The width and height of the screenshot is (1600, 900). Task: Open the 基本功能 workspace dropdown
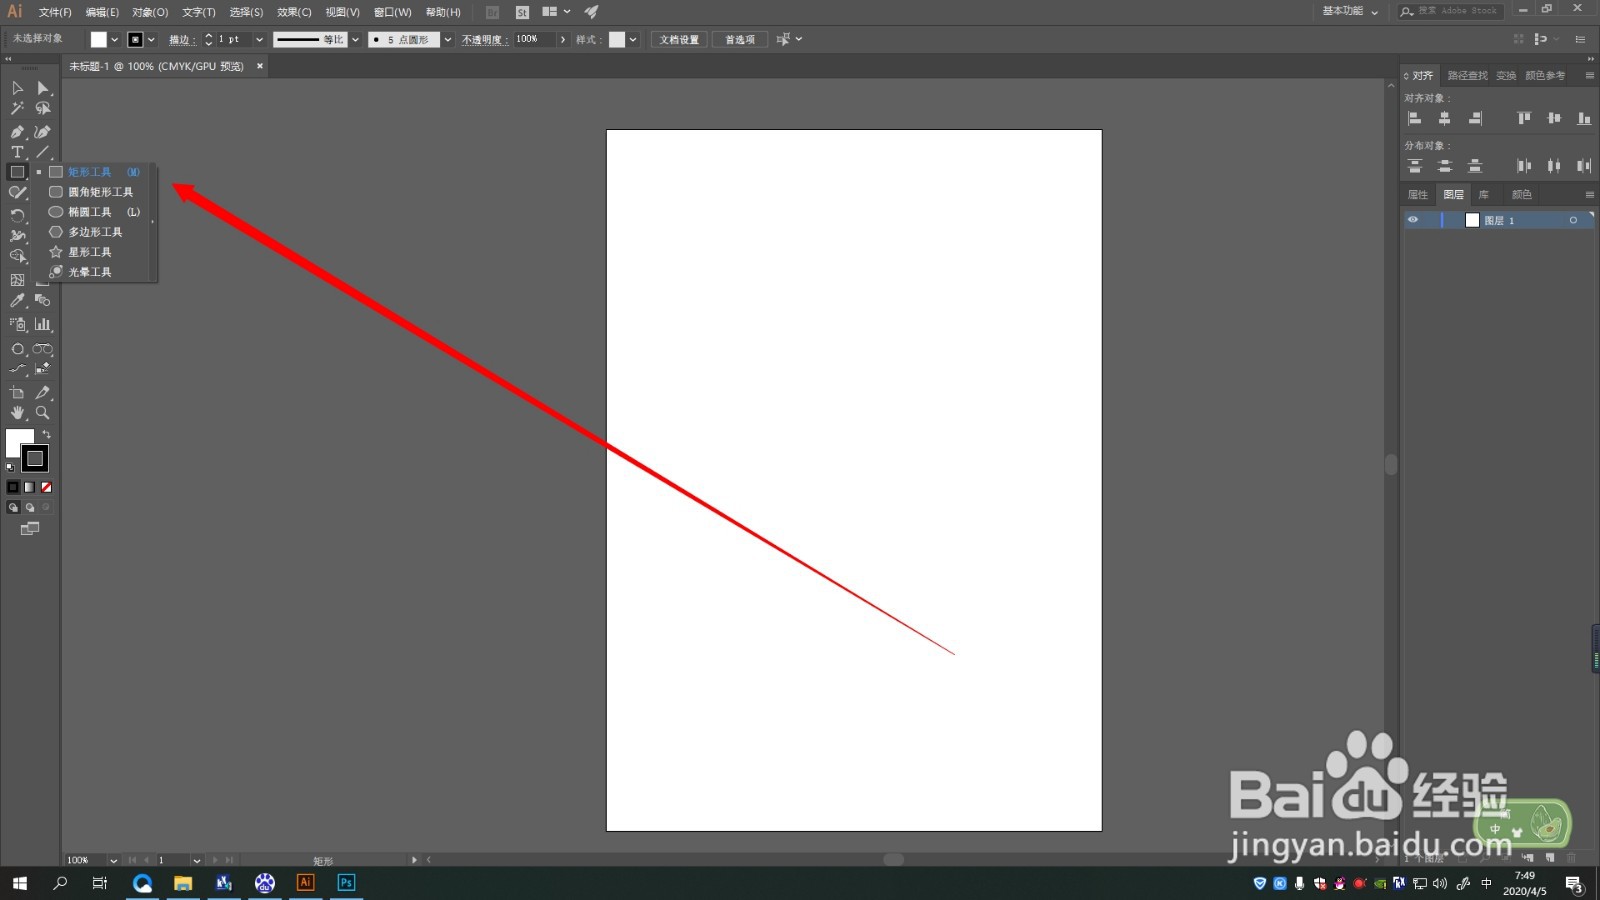[x=1350, y=11]
